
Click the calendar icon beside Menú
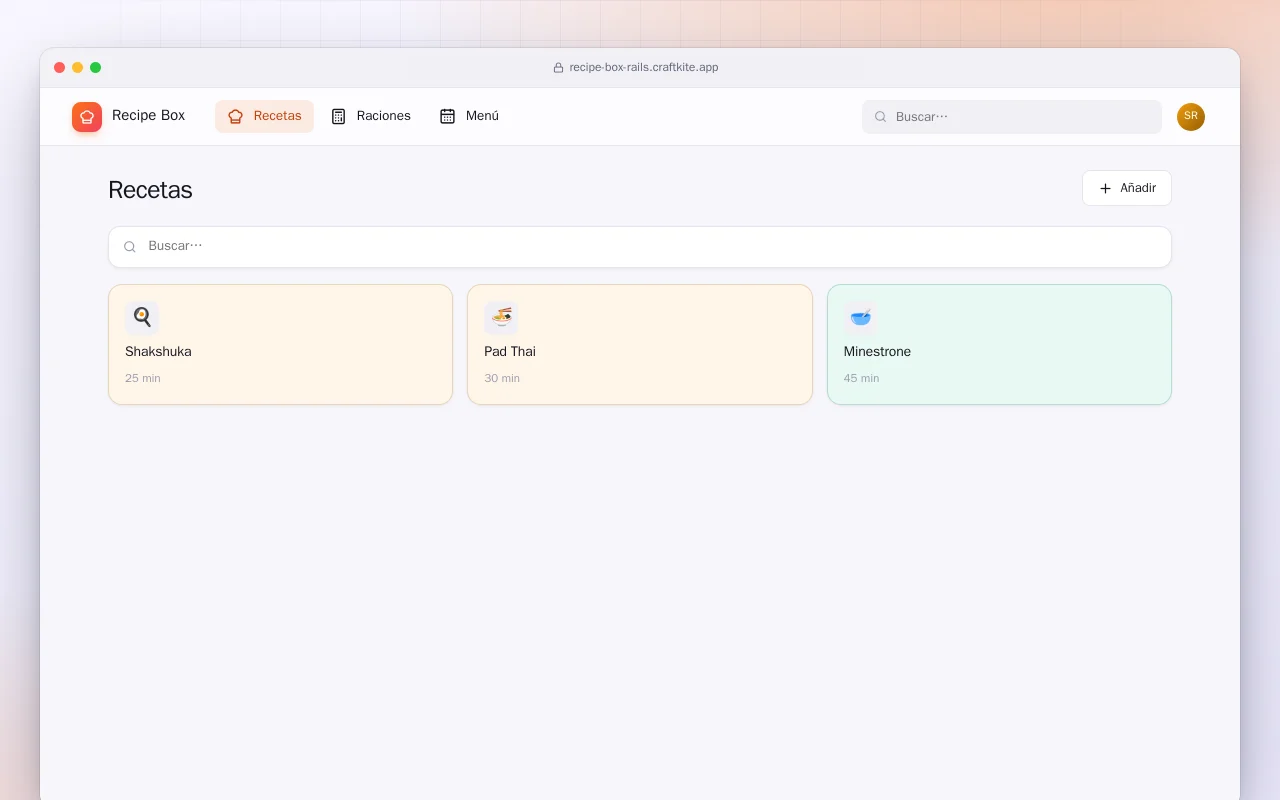tap(447, 116)
